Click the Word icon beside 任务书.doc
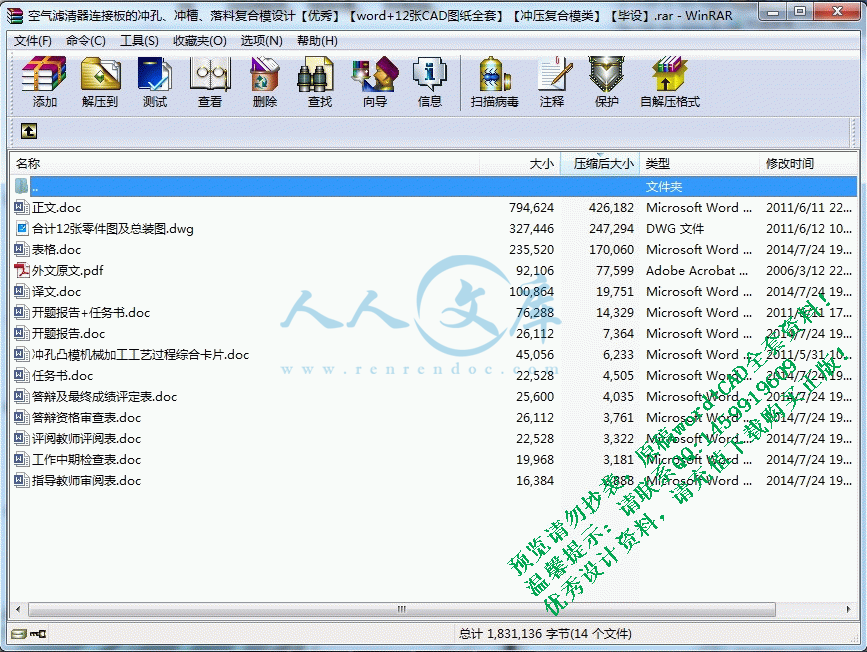This screenshot has height=652, width=867. pos(21,375)
